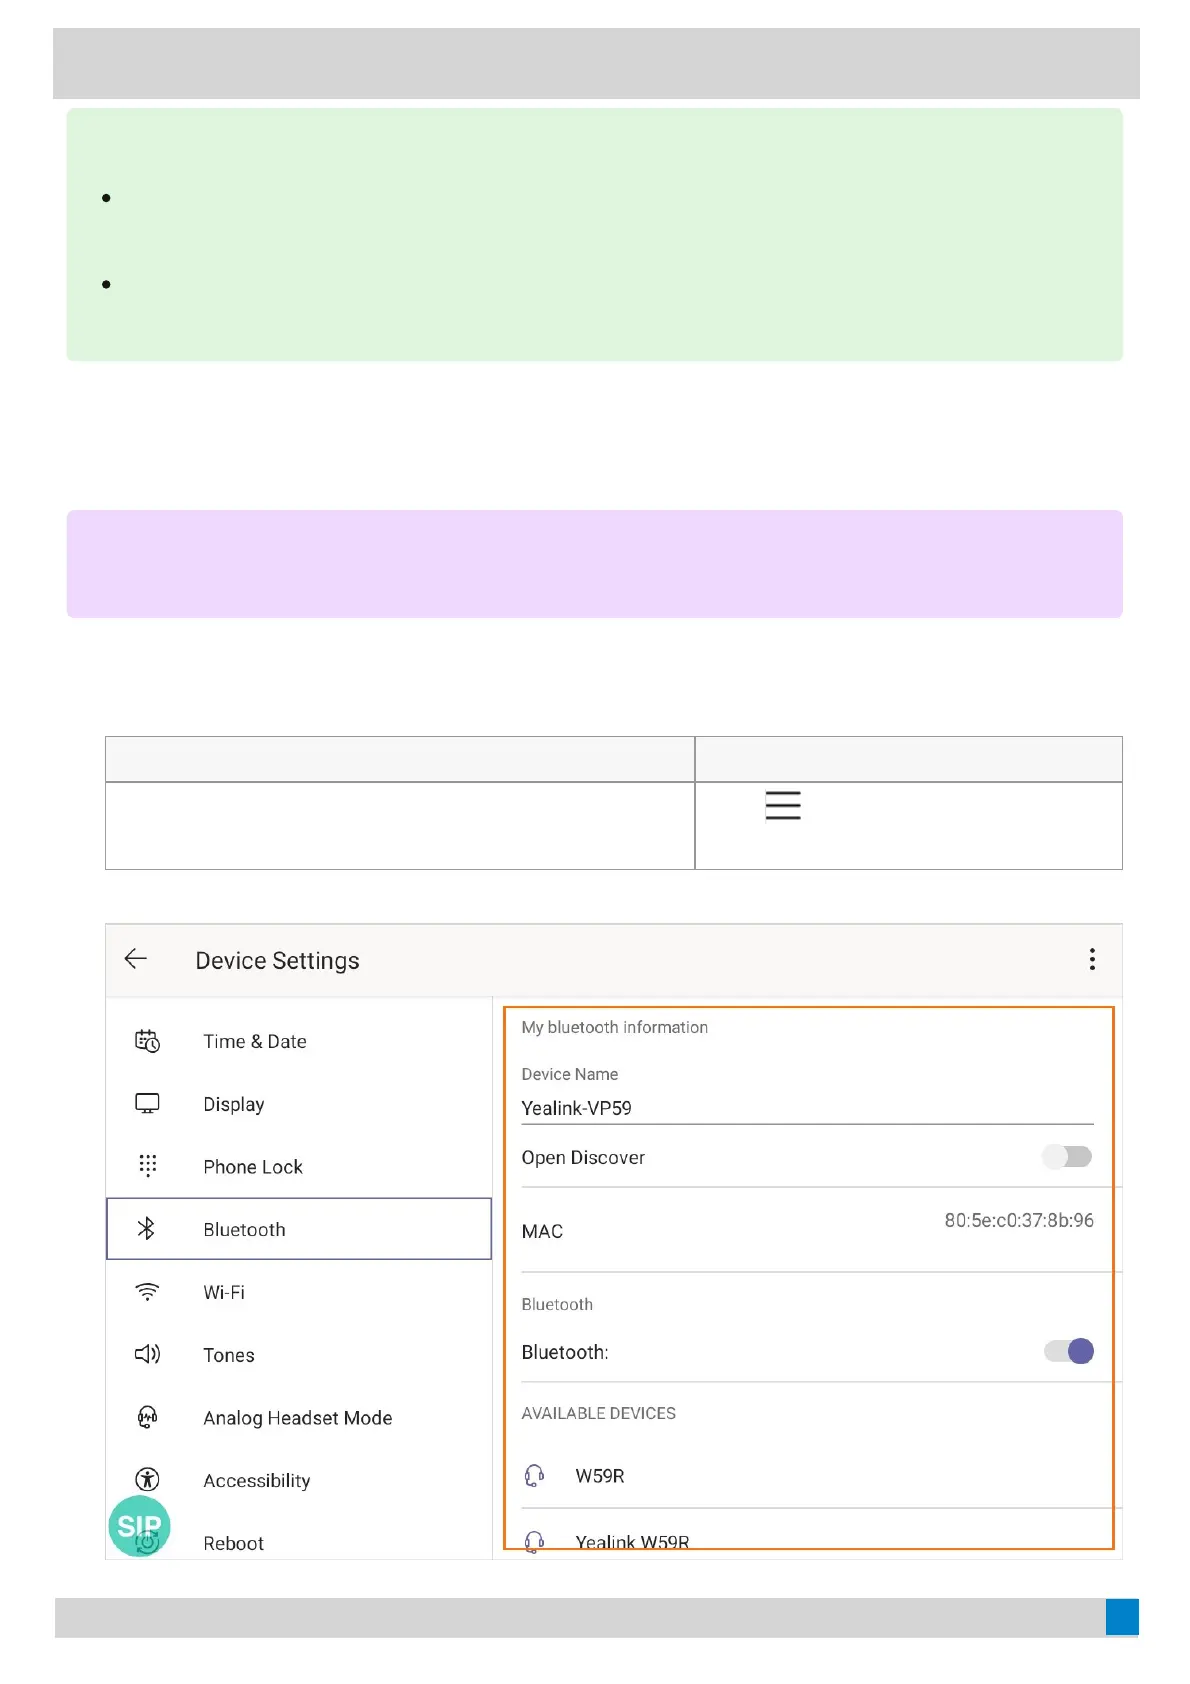Click the hamburger menu icon in table
Screen dimensions: 1190x1684
783,805
